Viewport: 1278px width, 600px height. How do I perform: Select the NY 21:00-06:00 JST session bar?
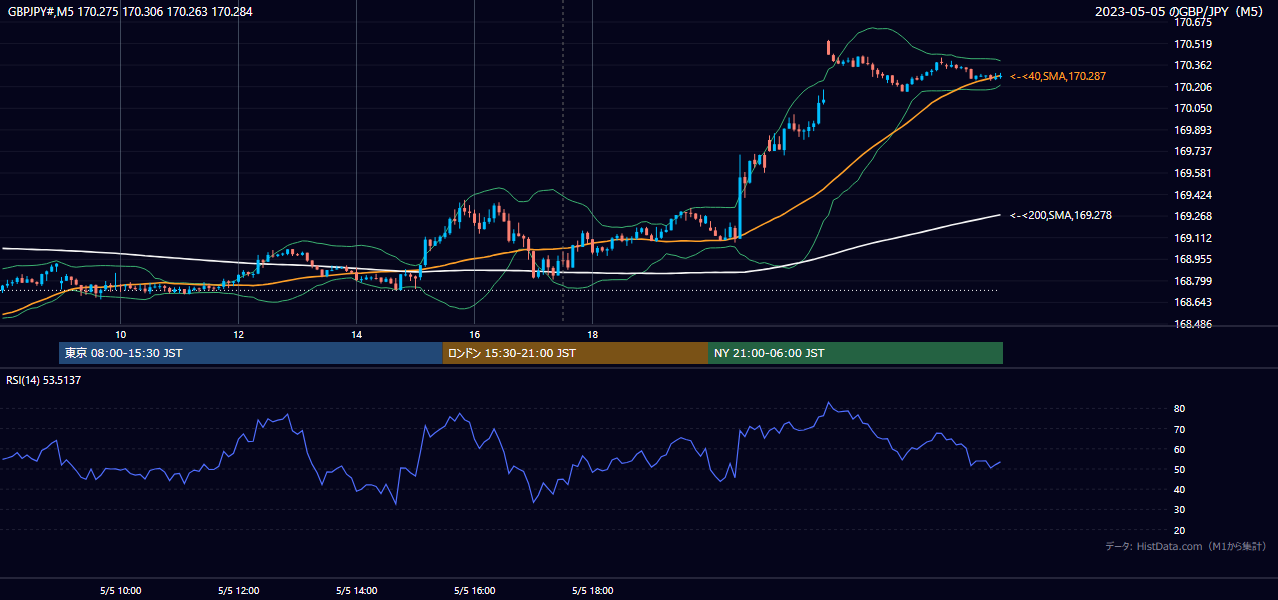(x=855, y=353)
